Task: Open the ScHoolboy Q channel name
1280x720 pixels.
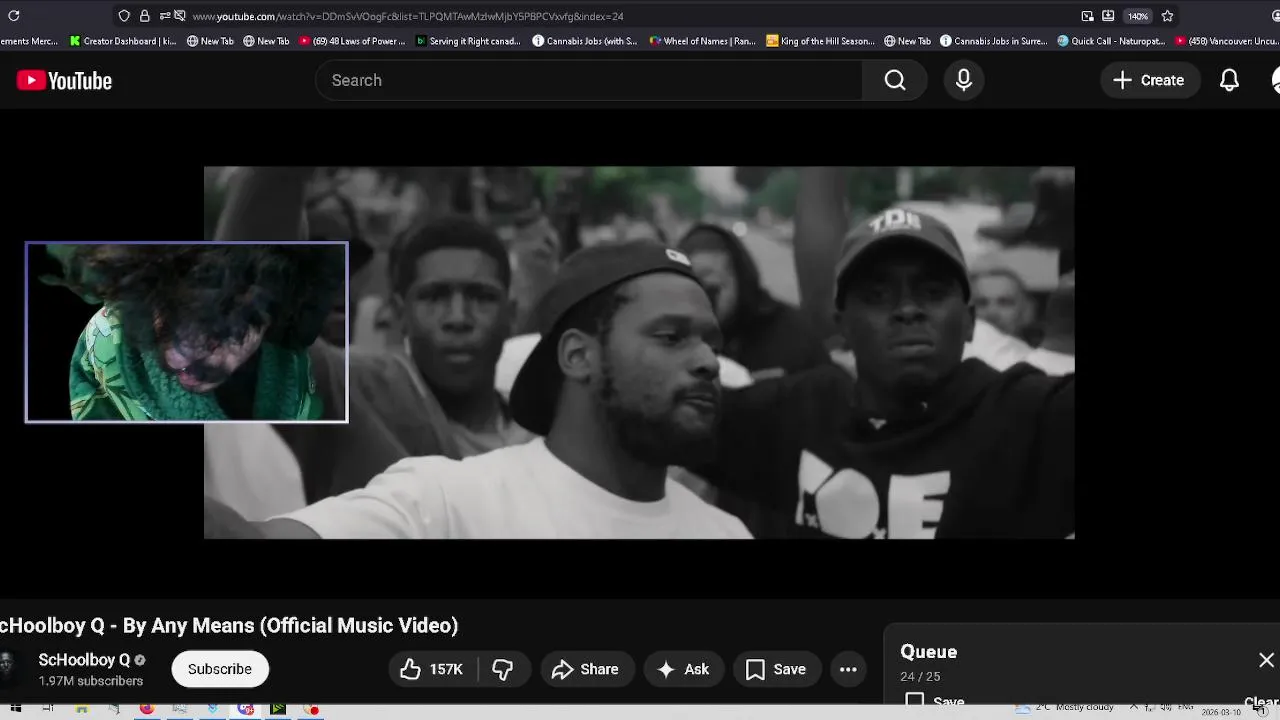Action: [84, 660]
